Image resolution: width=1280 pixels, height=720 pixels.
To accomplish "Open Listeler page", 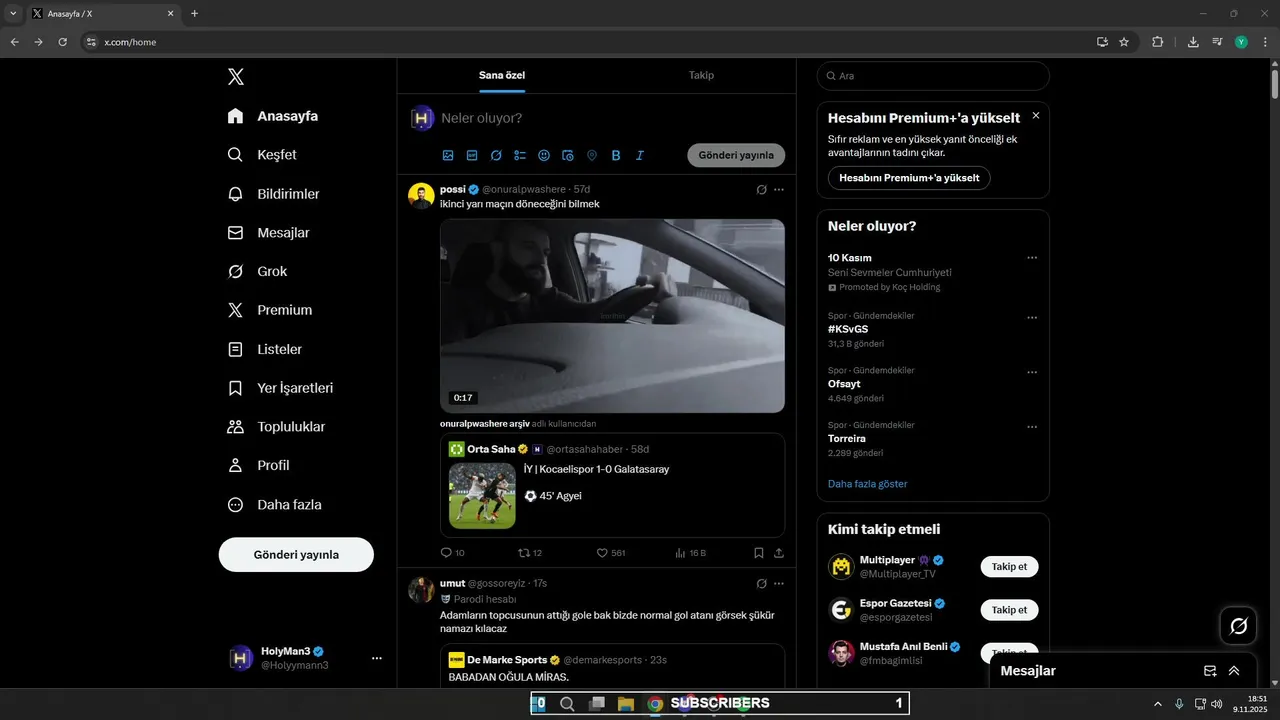I will click(265, 349).
